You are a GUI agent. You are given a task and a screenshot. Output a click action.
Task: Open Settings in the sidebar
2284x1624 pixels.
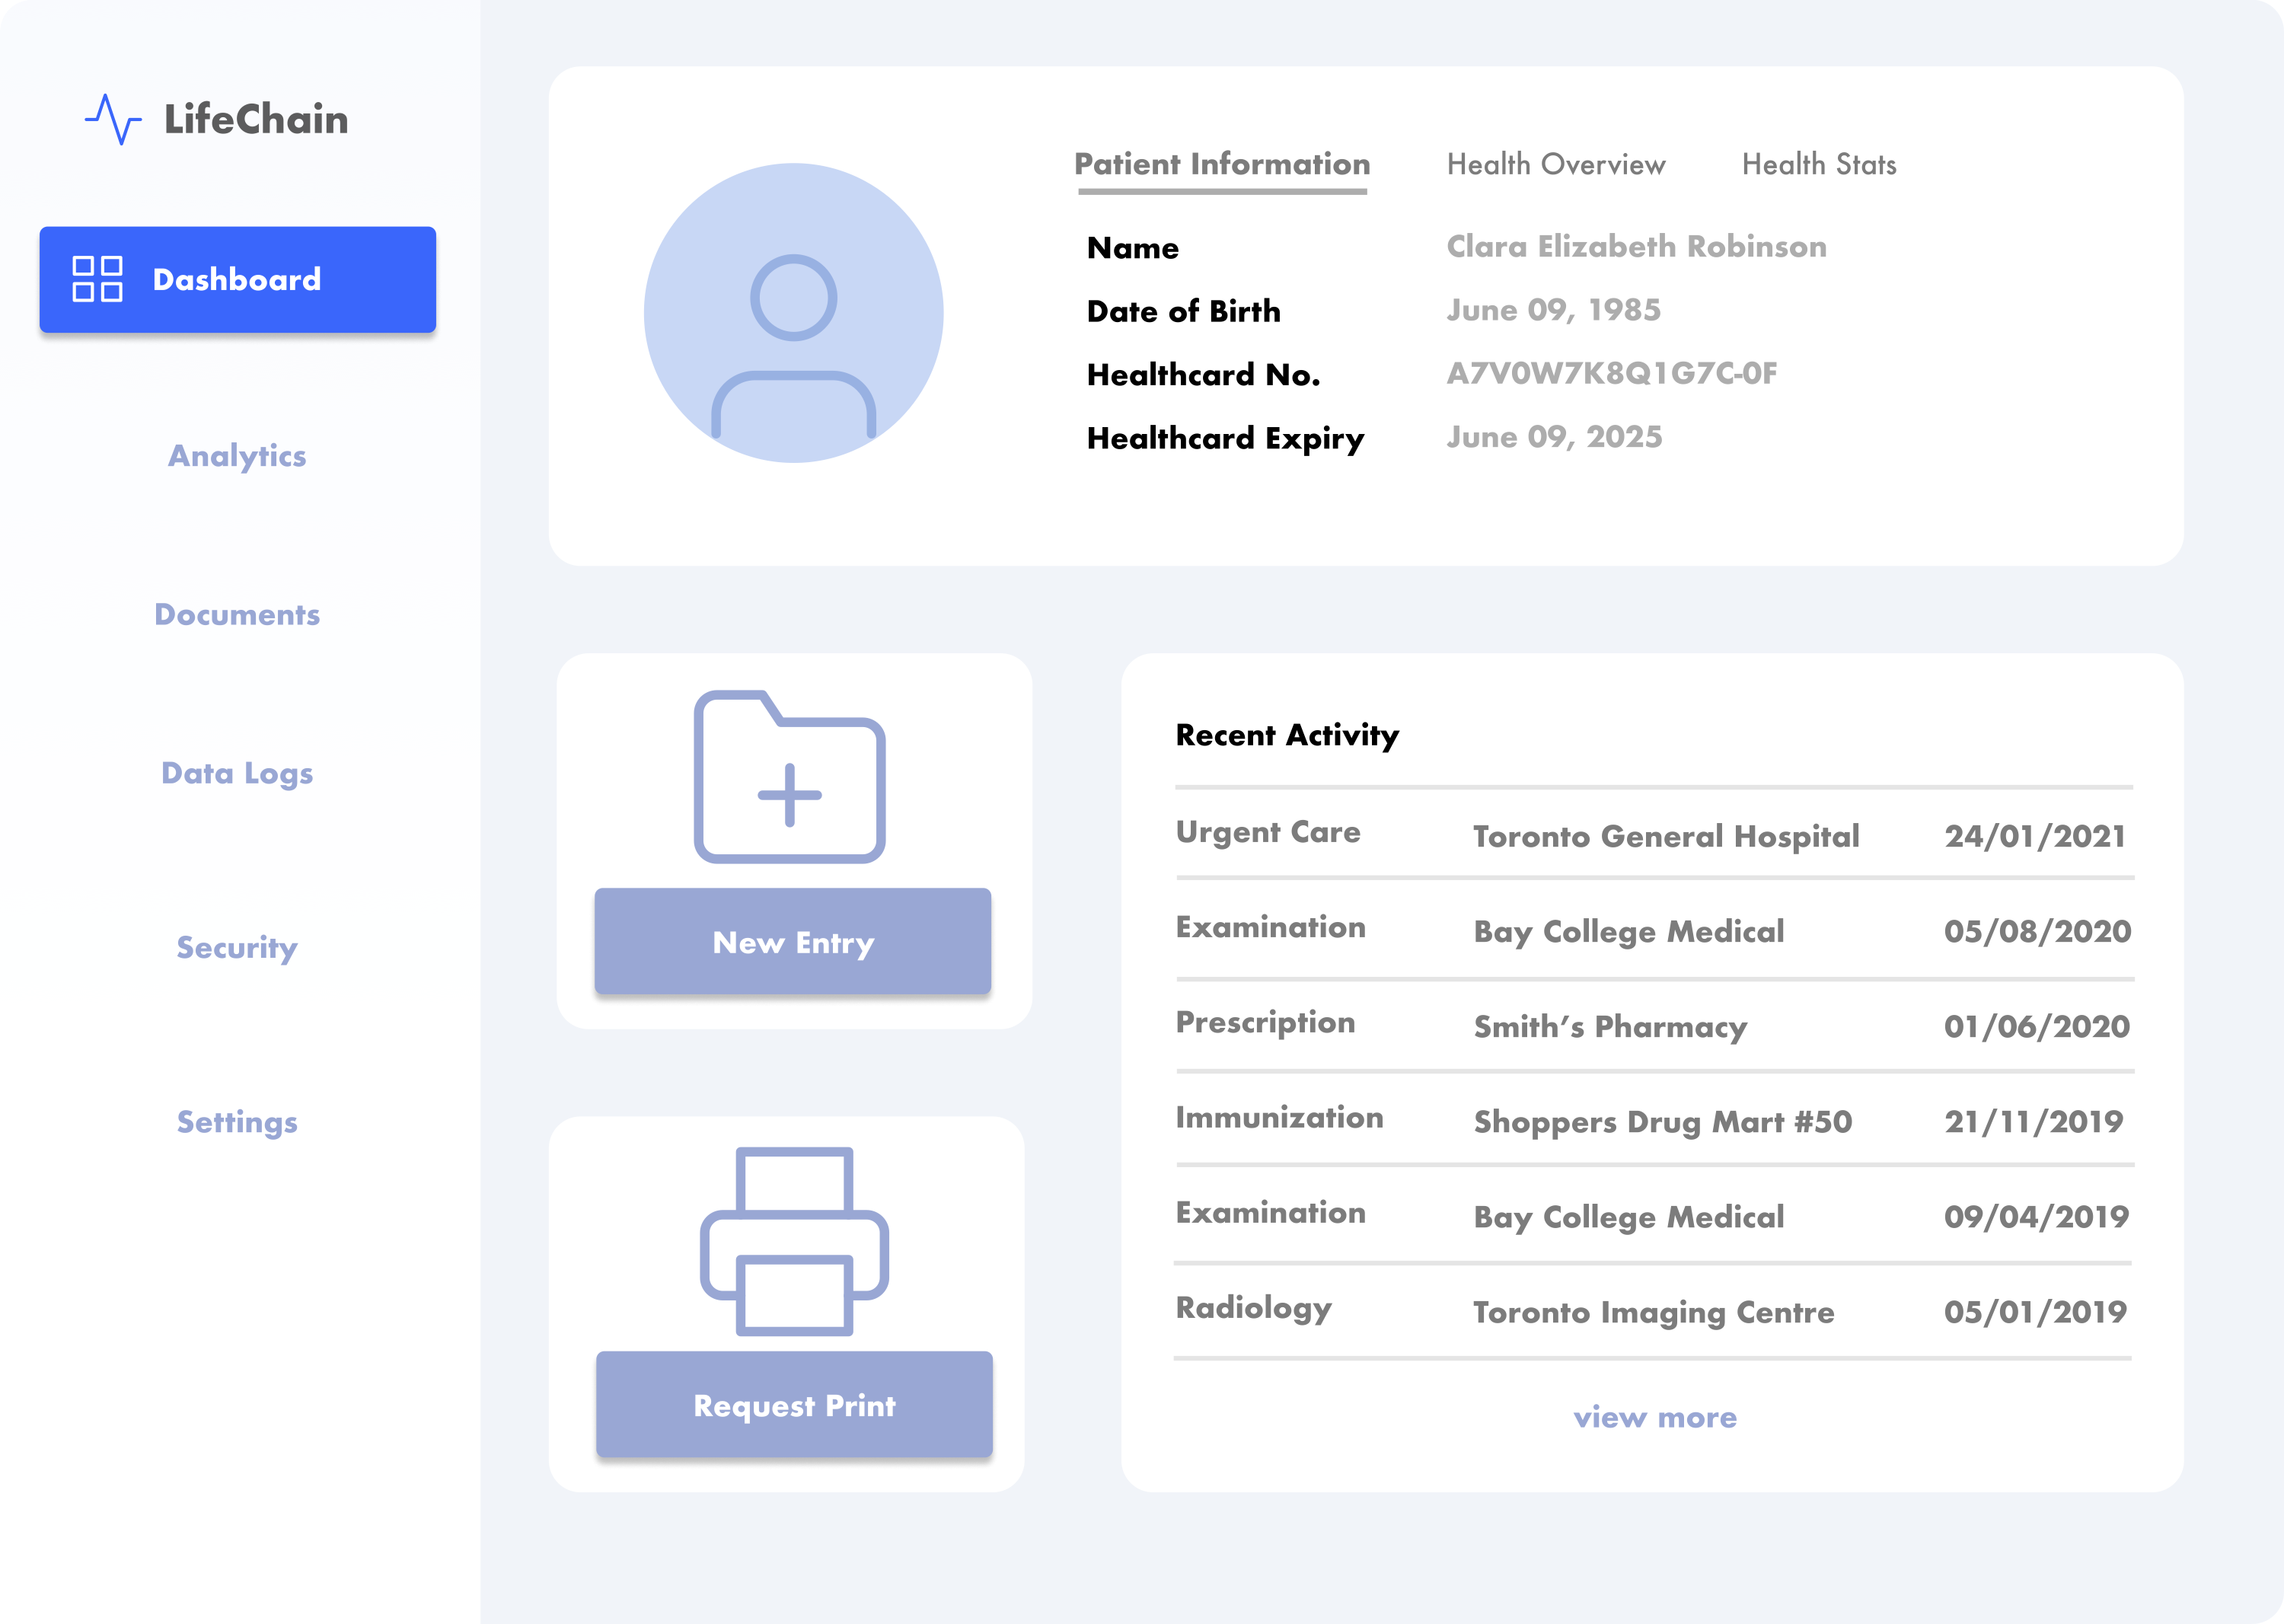coord(237,1122)
